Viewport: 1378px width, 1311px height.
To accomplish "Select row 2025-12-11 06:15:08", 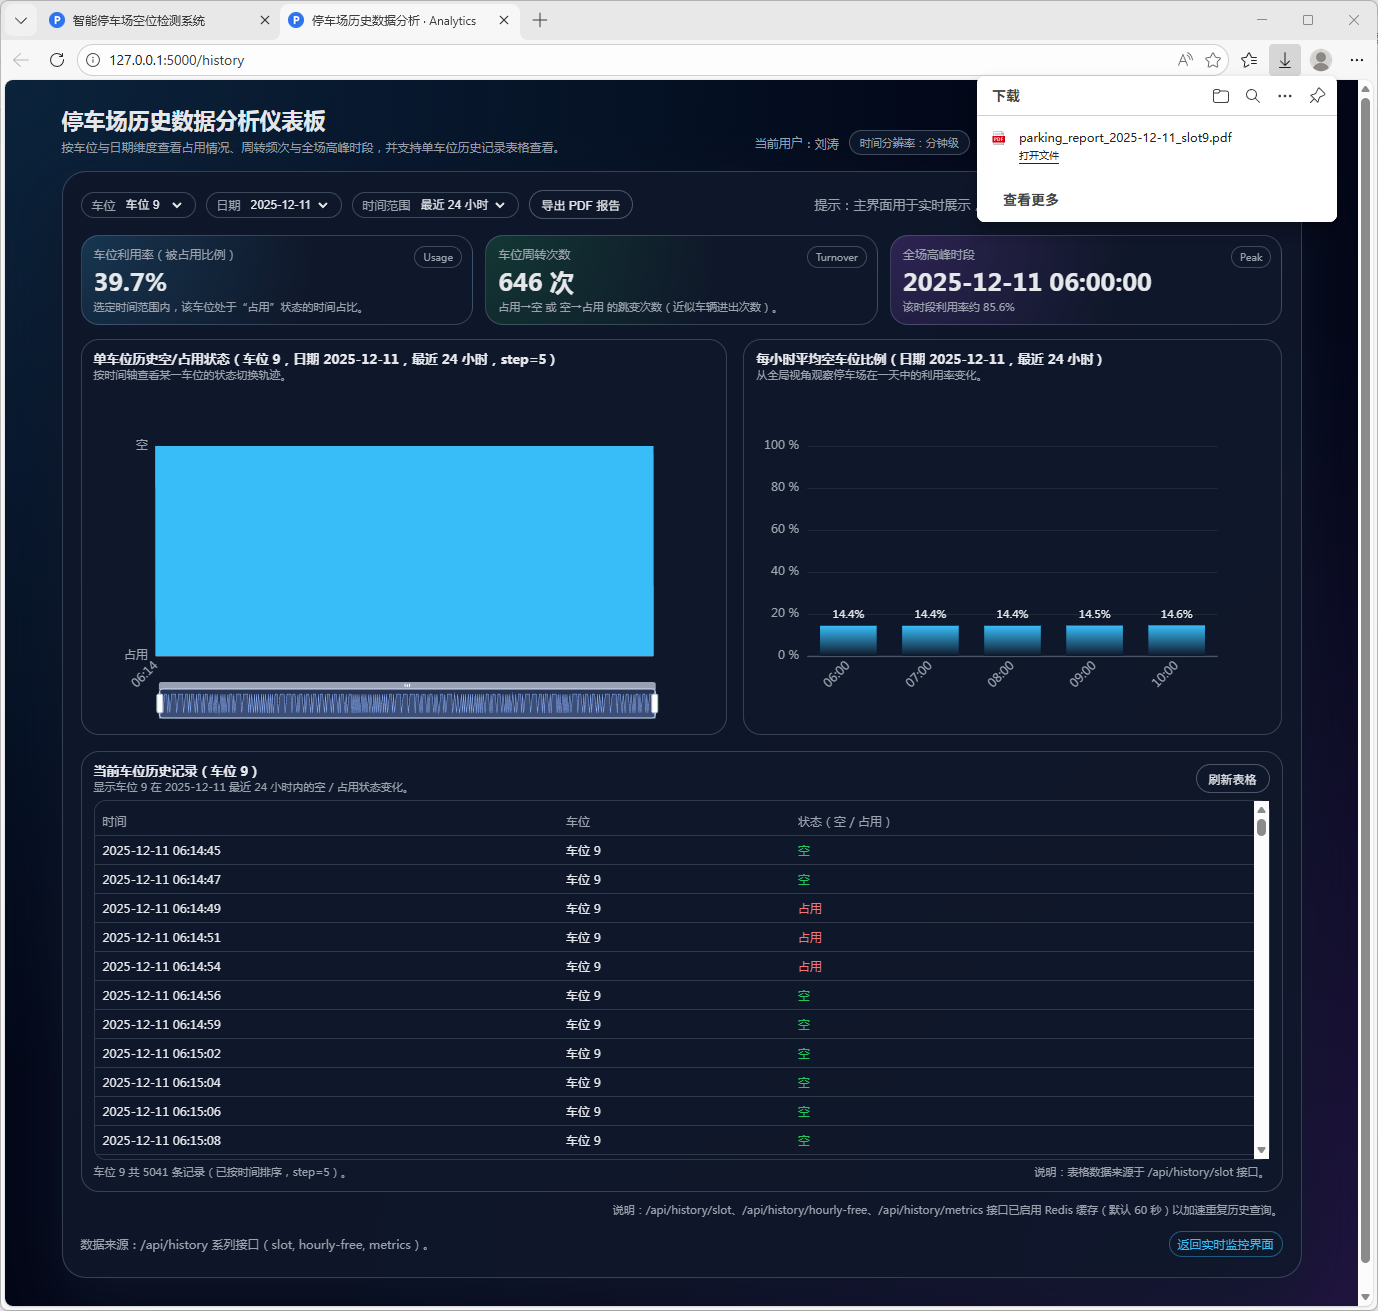I will 674,1141.
